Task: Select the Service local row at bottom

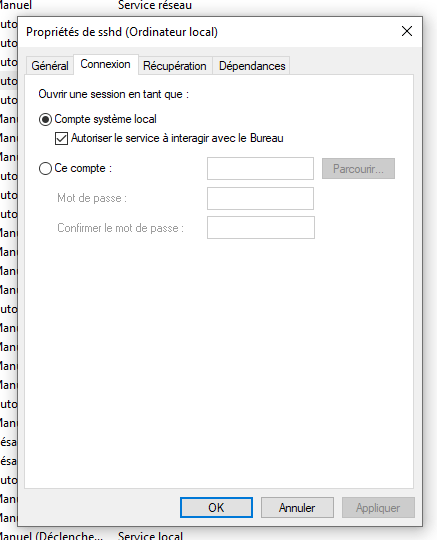Action: (x=150, y=535)
